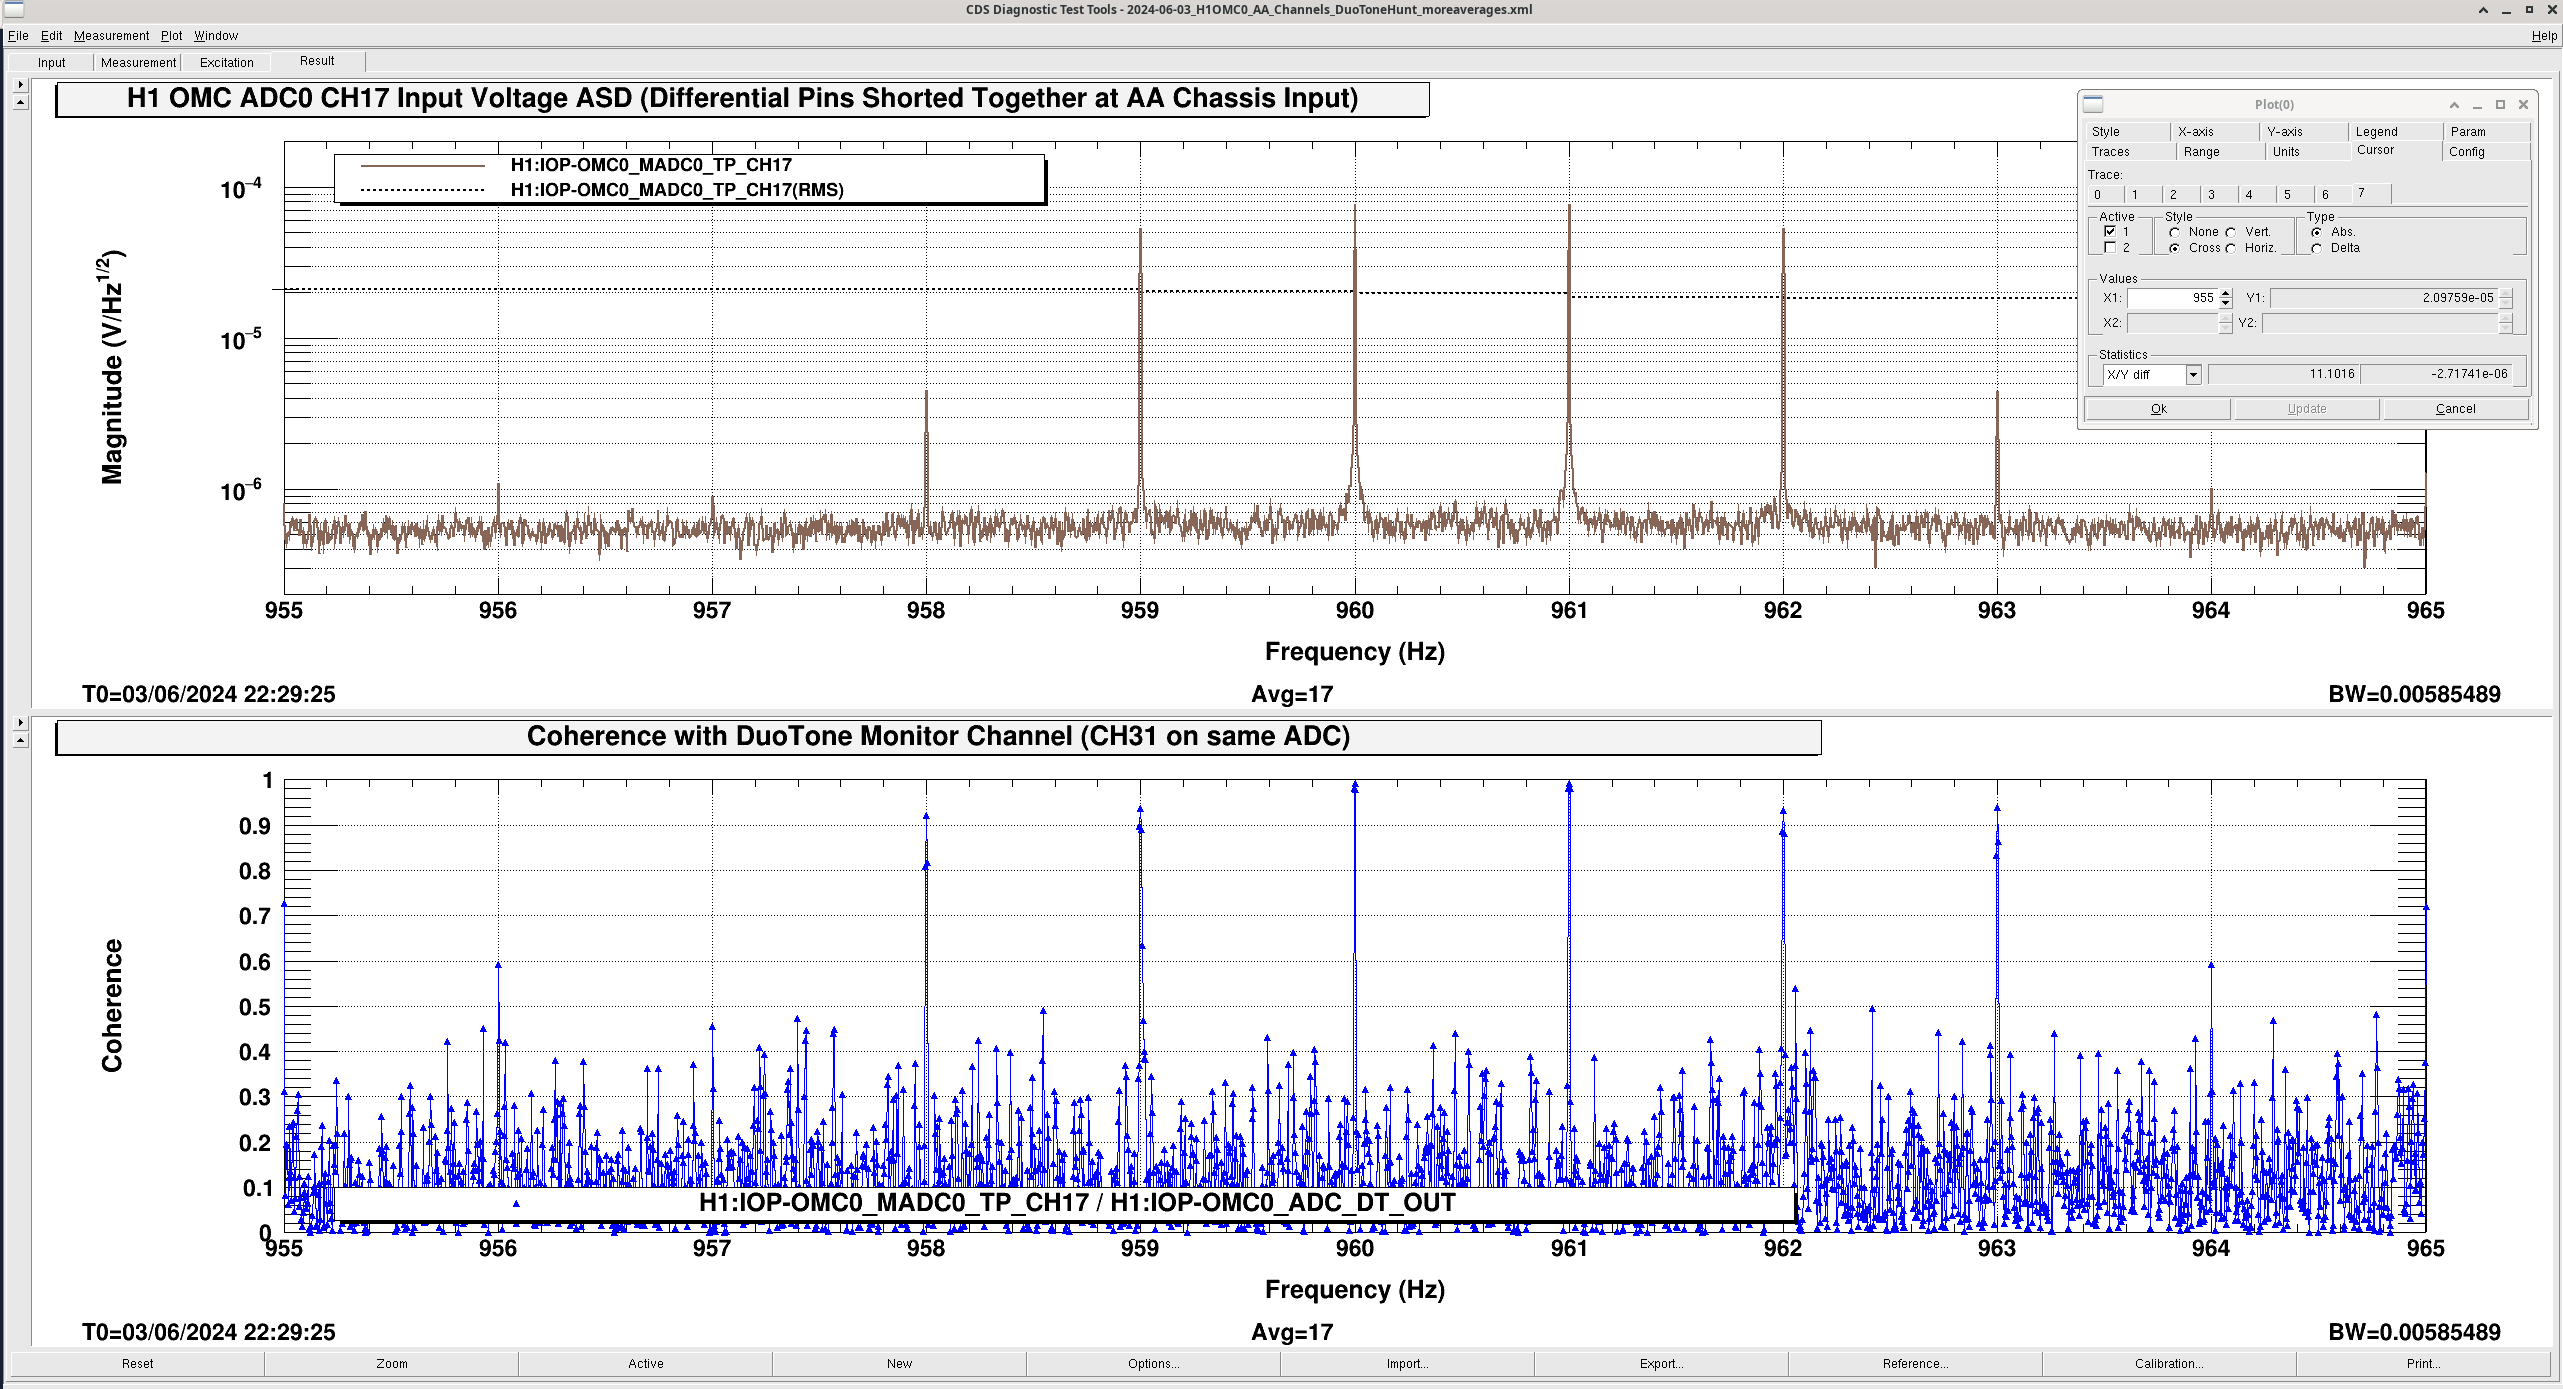
Task: Click the Reset button
Action: [x=137, y=1364]
